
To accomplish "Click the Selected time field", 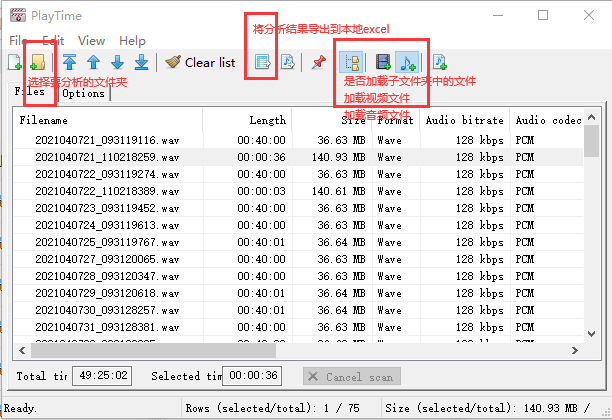I will click(x=252, y=376).
